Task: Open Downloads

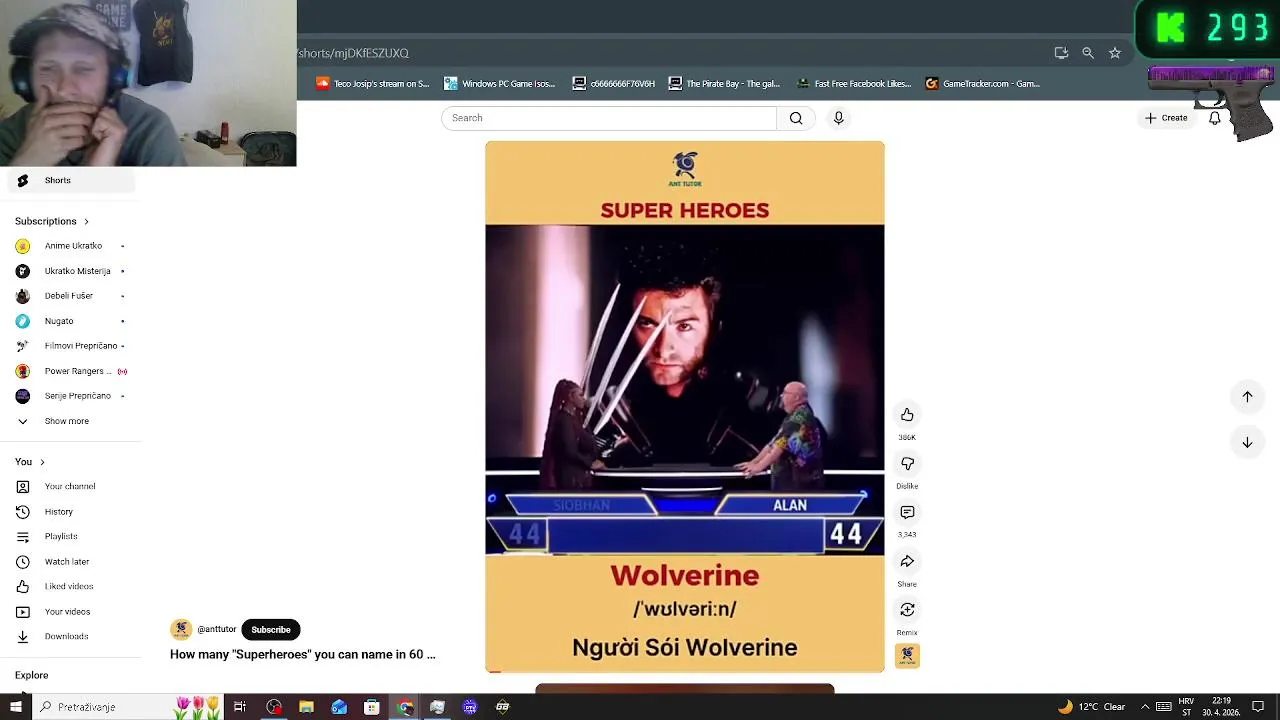Action: tap(70, 637)
